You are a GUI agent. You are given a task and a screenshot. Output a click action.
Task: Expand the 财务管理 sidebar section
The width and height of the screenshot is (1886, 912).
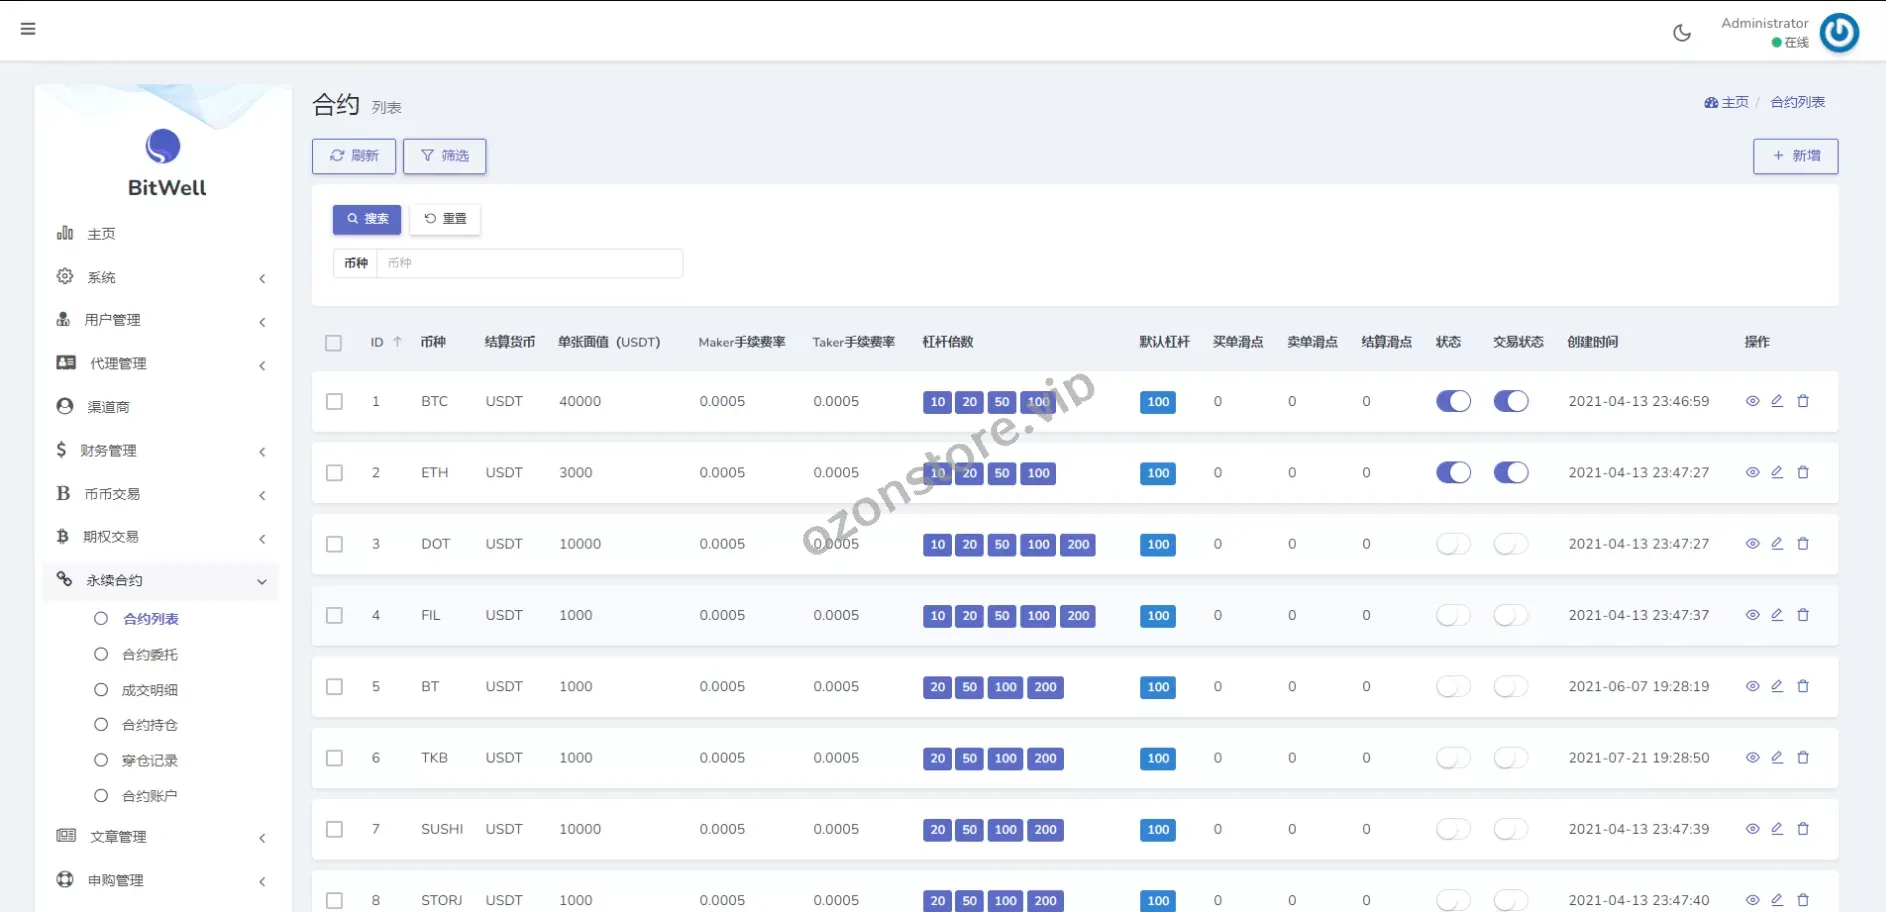[x=160, y=451]
